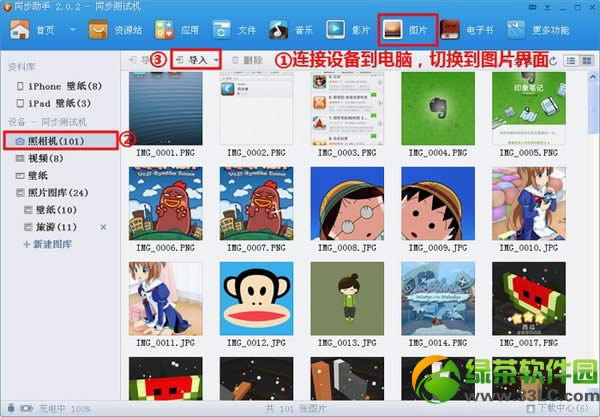This screenshot has width=600, height=417.
Task: Select 旅游(11) album
Action: tap(51, 227)
